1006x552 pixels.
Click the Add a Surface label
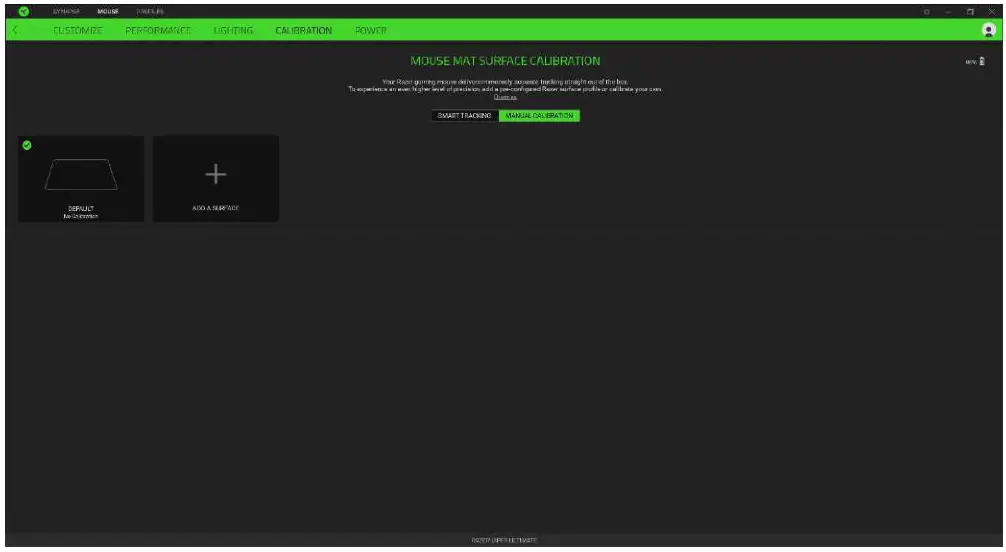(x=216, y=208)
